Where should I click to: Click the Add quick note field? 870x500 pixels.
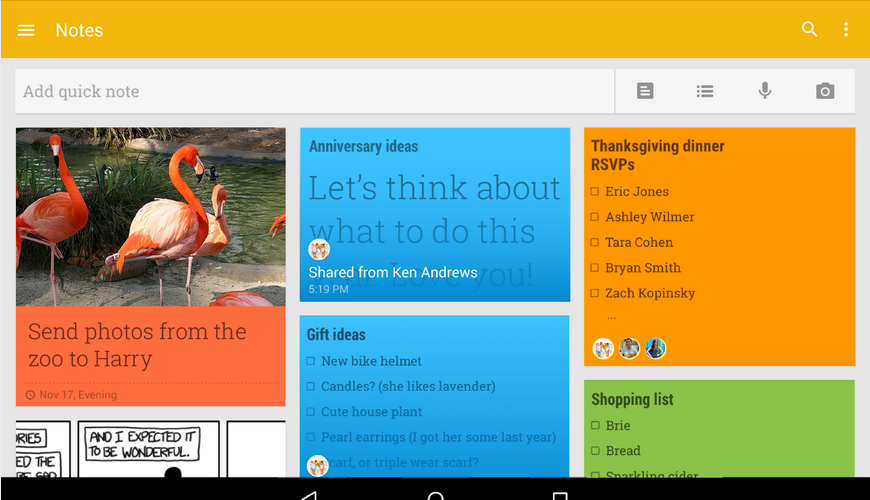315,91
